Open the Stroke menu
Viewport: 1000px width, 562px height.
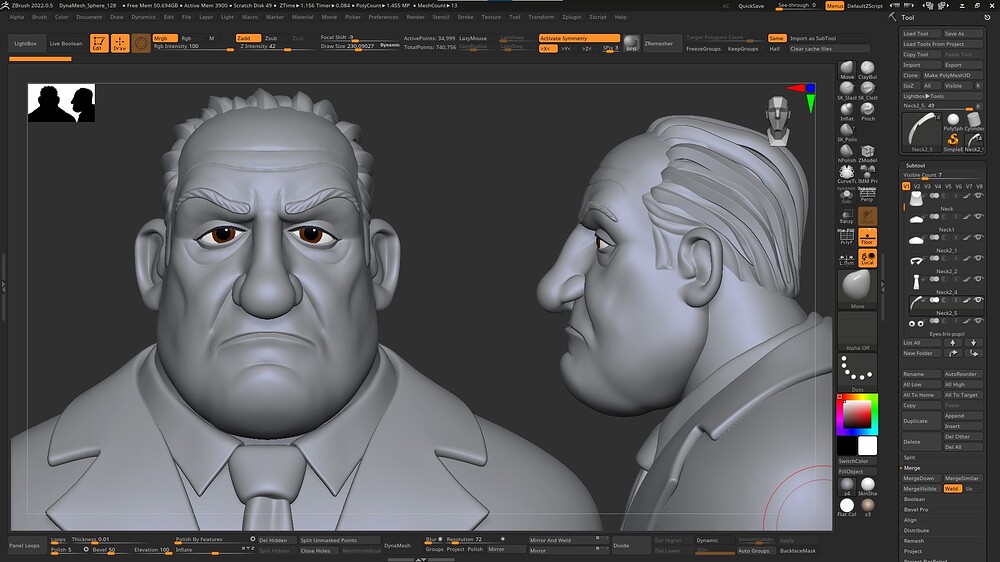[466, 17]
